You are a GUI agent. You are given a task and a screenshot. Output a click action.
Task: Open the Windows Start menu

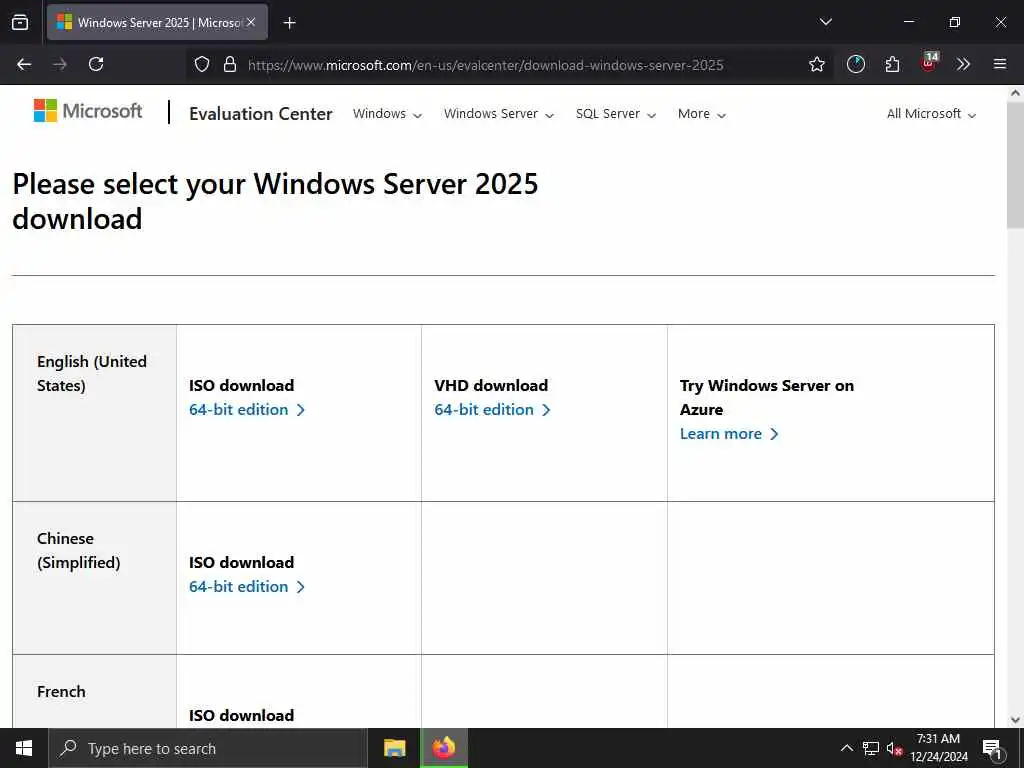24,748
